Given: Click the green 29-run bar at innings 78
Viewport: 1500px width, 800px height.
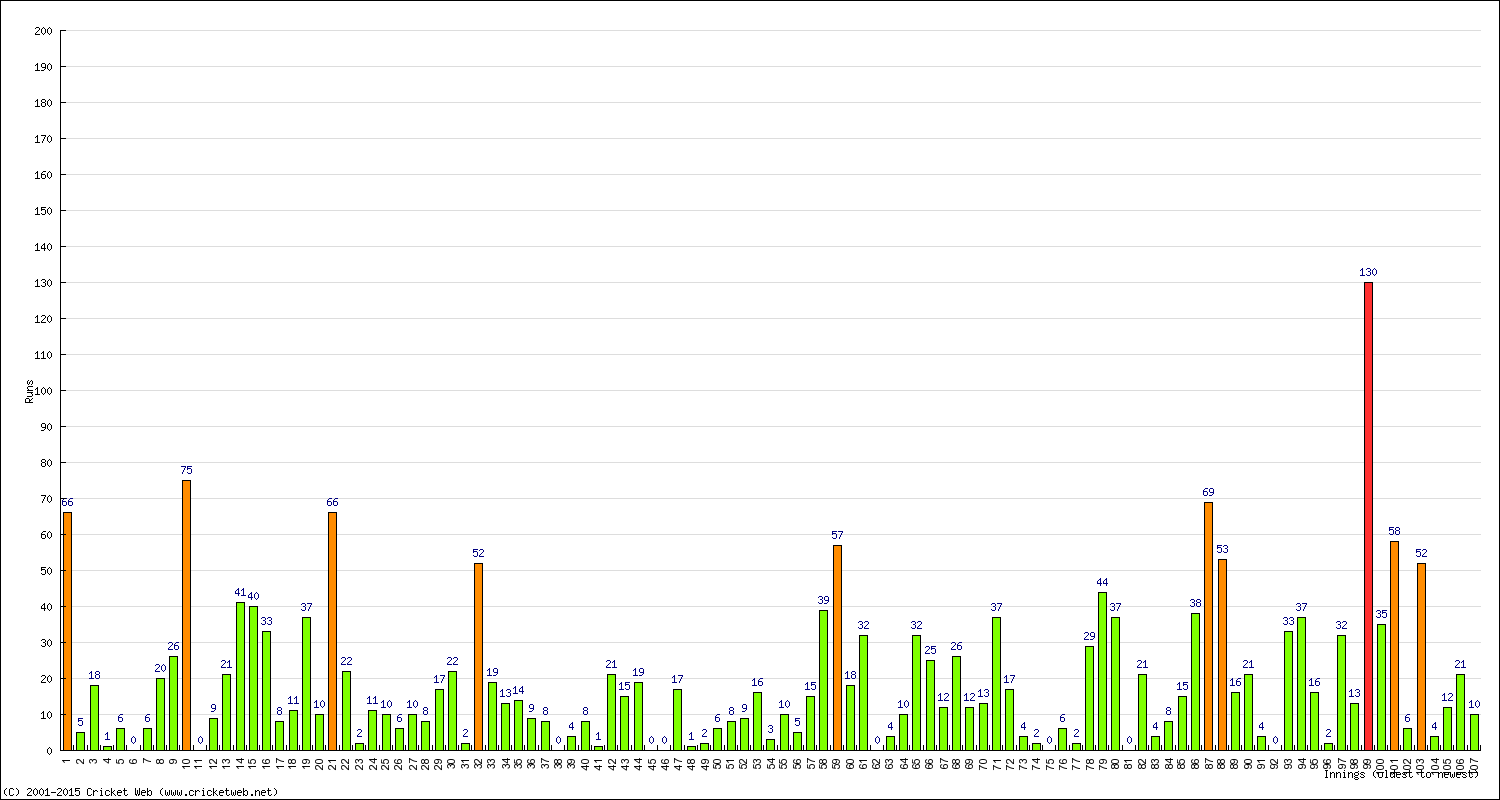Looking at the screenshot, I should 1089,698.
